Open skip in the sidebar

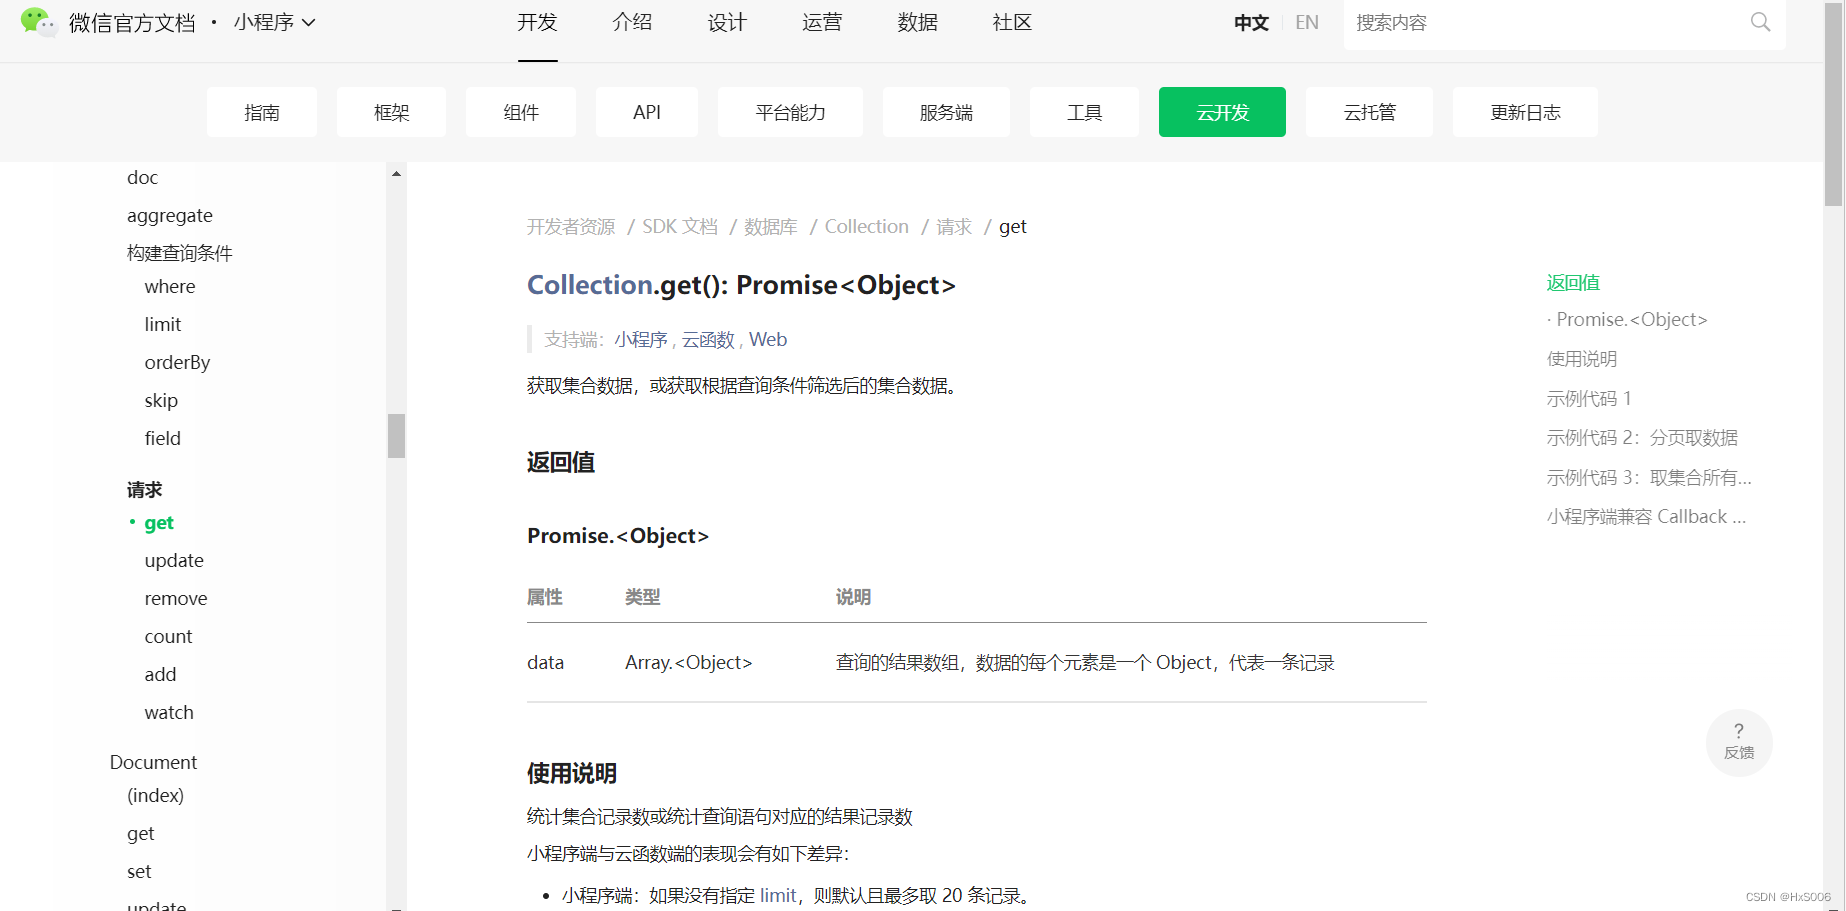(x=161, y=400)
